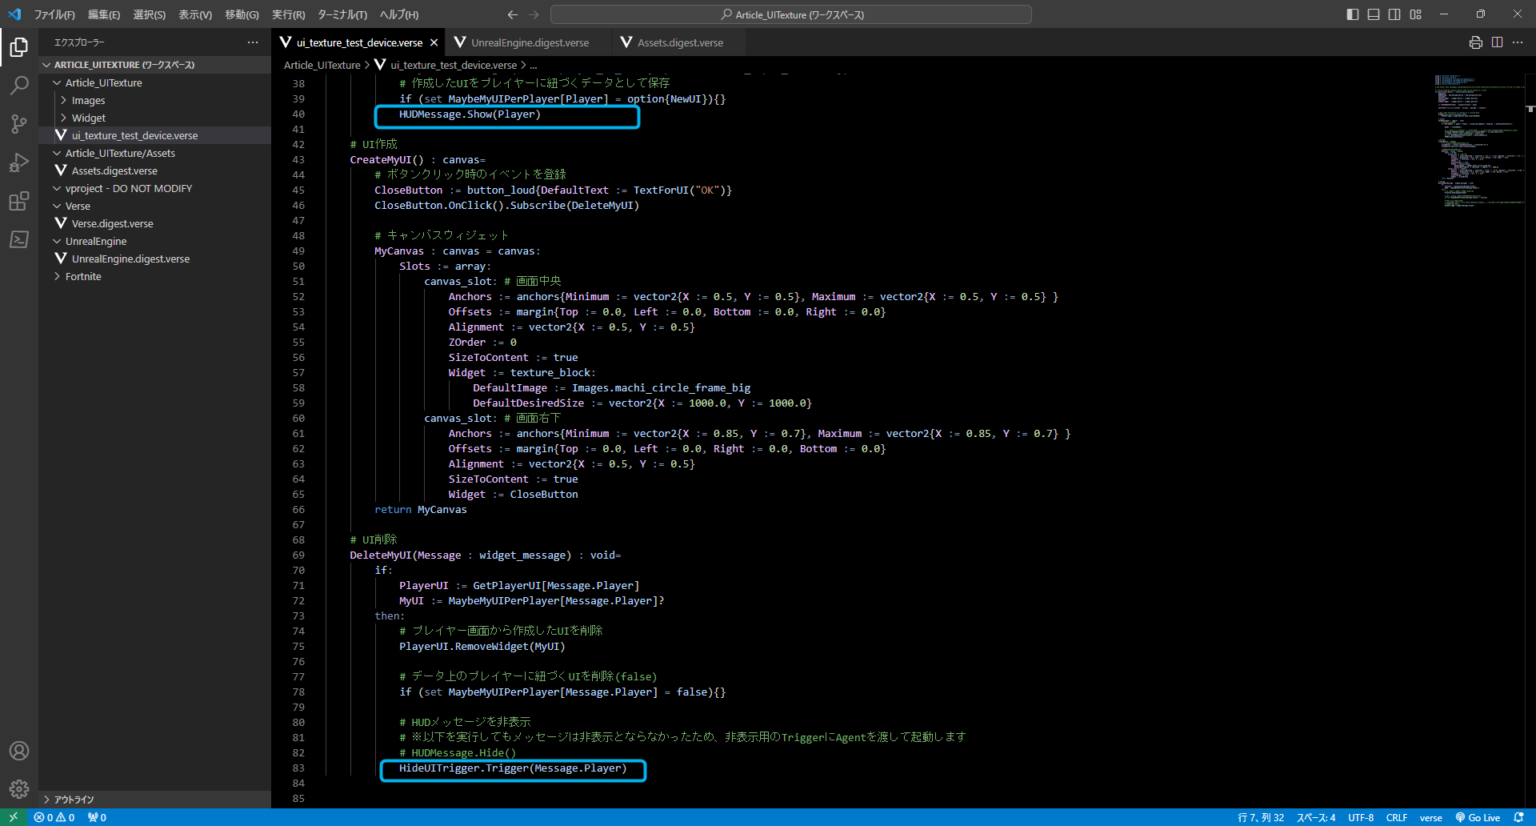Expand the アウトライン section
This screenshot has height=826, width=1536.
tap(74, 799)
